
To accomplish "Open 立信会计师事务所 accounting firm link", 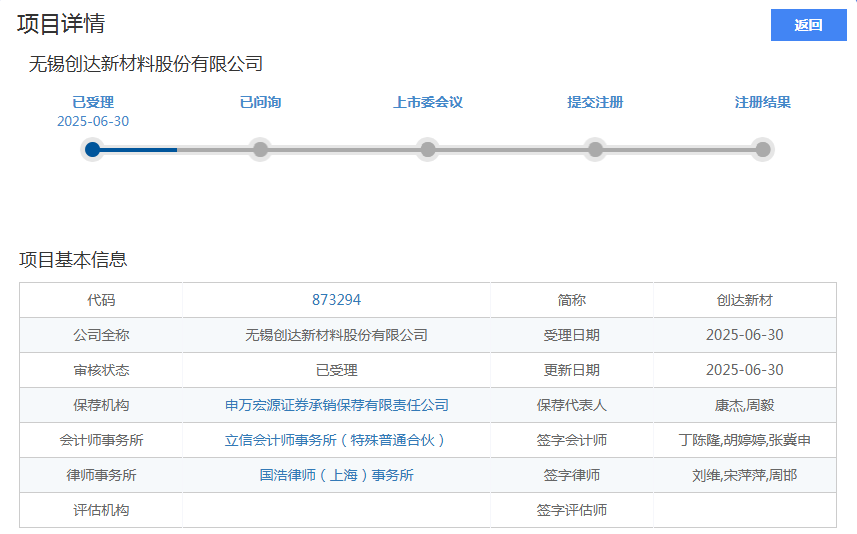I will 336,440.
